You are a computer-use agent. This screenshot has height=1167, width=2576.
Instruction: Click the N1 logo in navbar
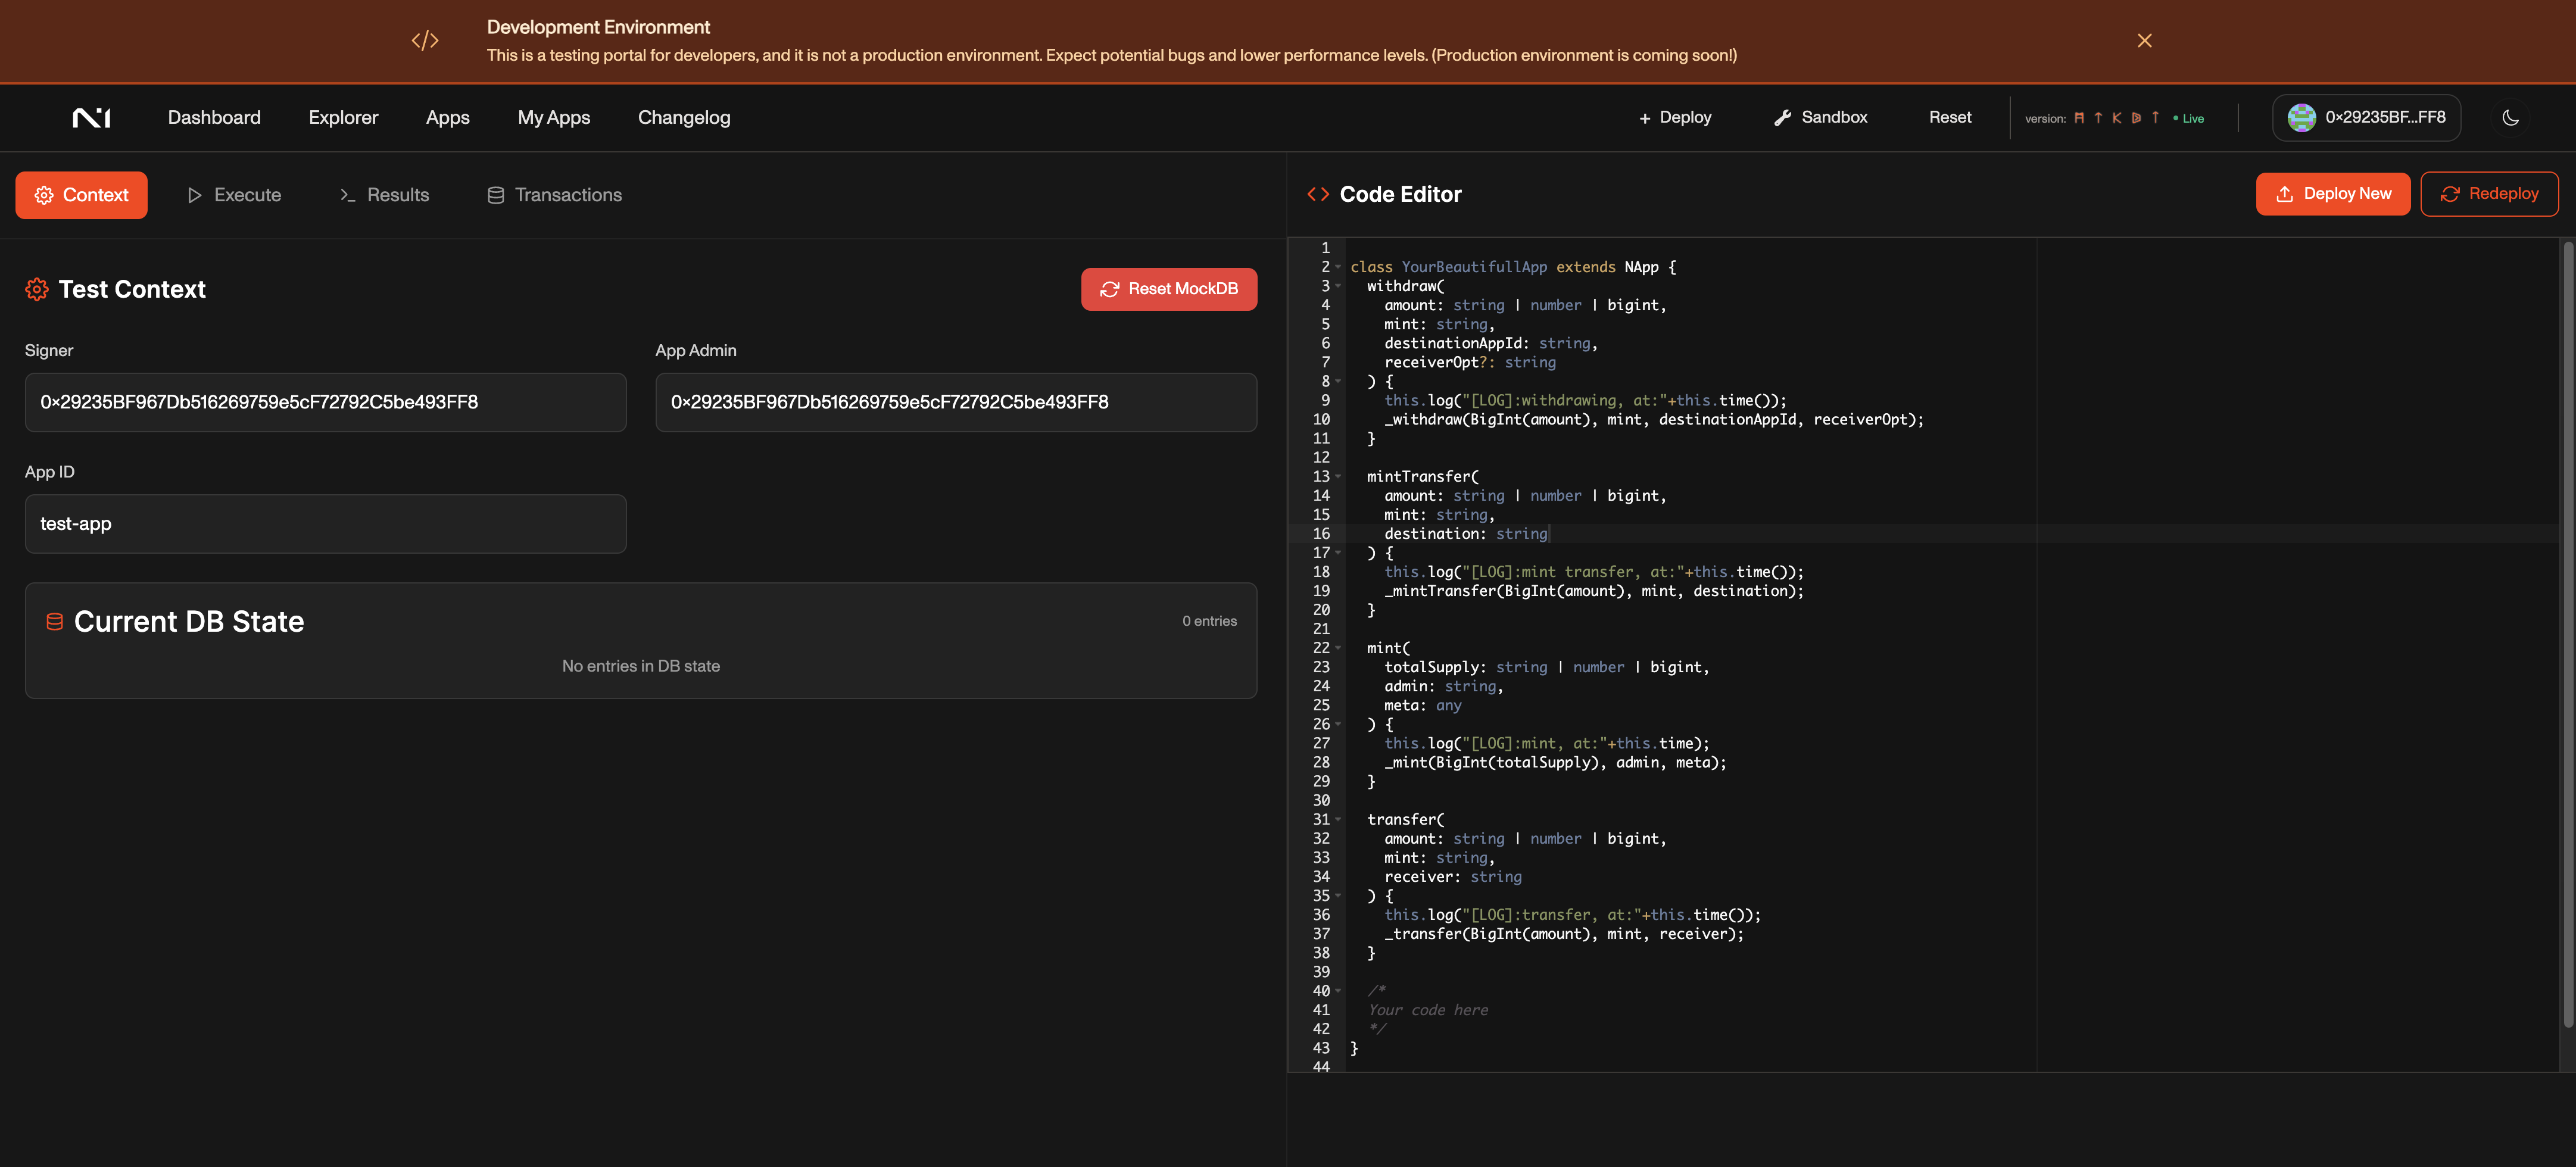click(x=91, y=118)
